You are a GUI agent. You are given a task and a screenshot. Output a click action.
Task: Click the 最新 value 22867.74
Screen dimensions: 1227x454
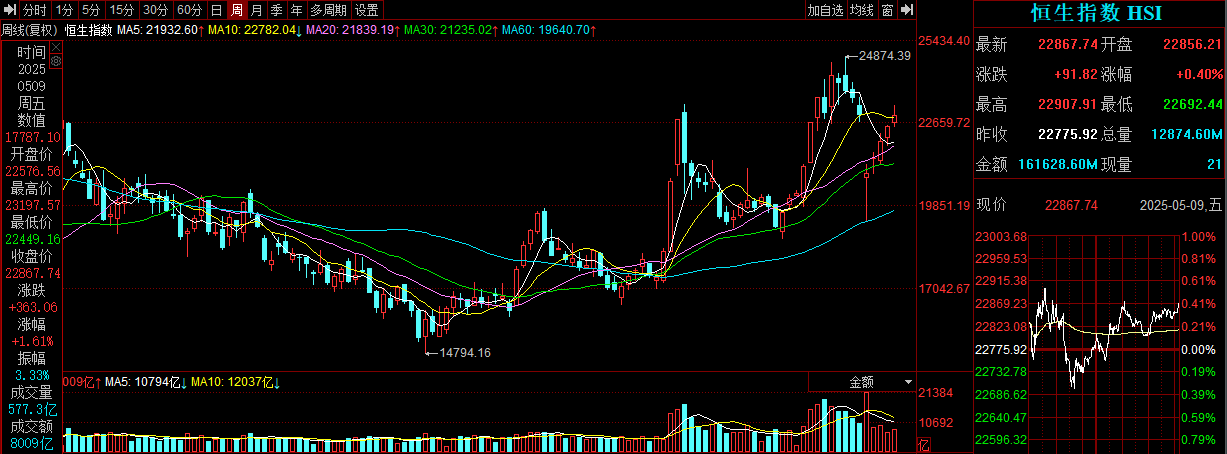point(1068,45)
